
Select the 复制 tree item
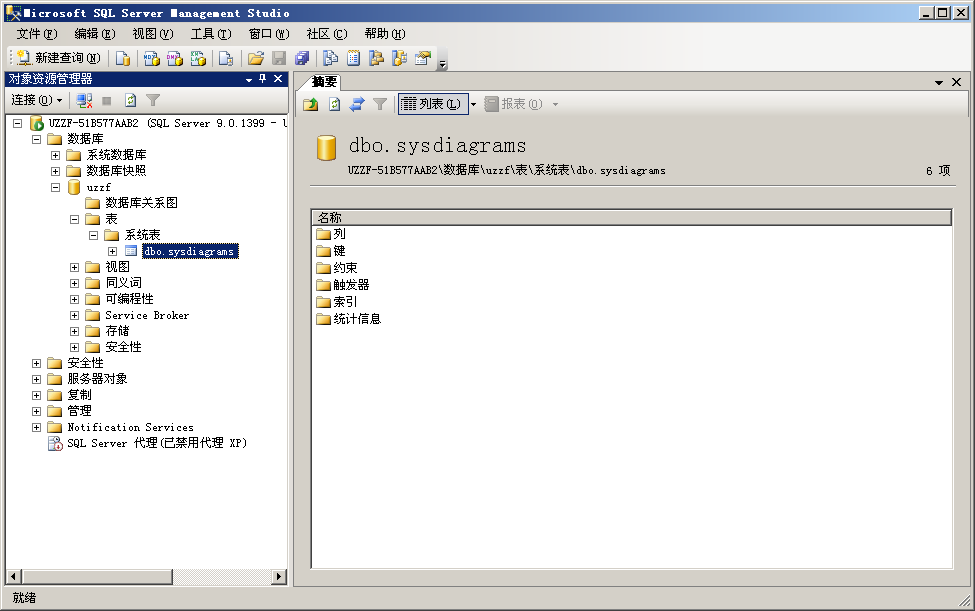[x=79, y=395]
